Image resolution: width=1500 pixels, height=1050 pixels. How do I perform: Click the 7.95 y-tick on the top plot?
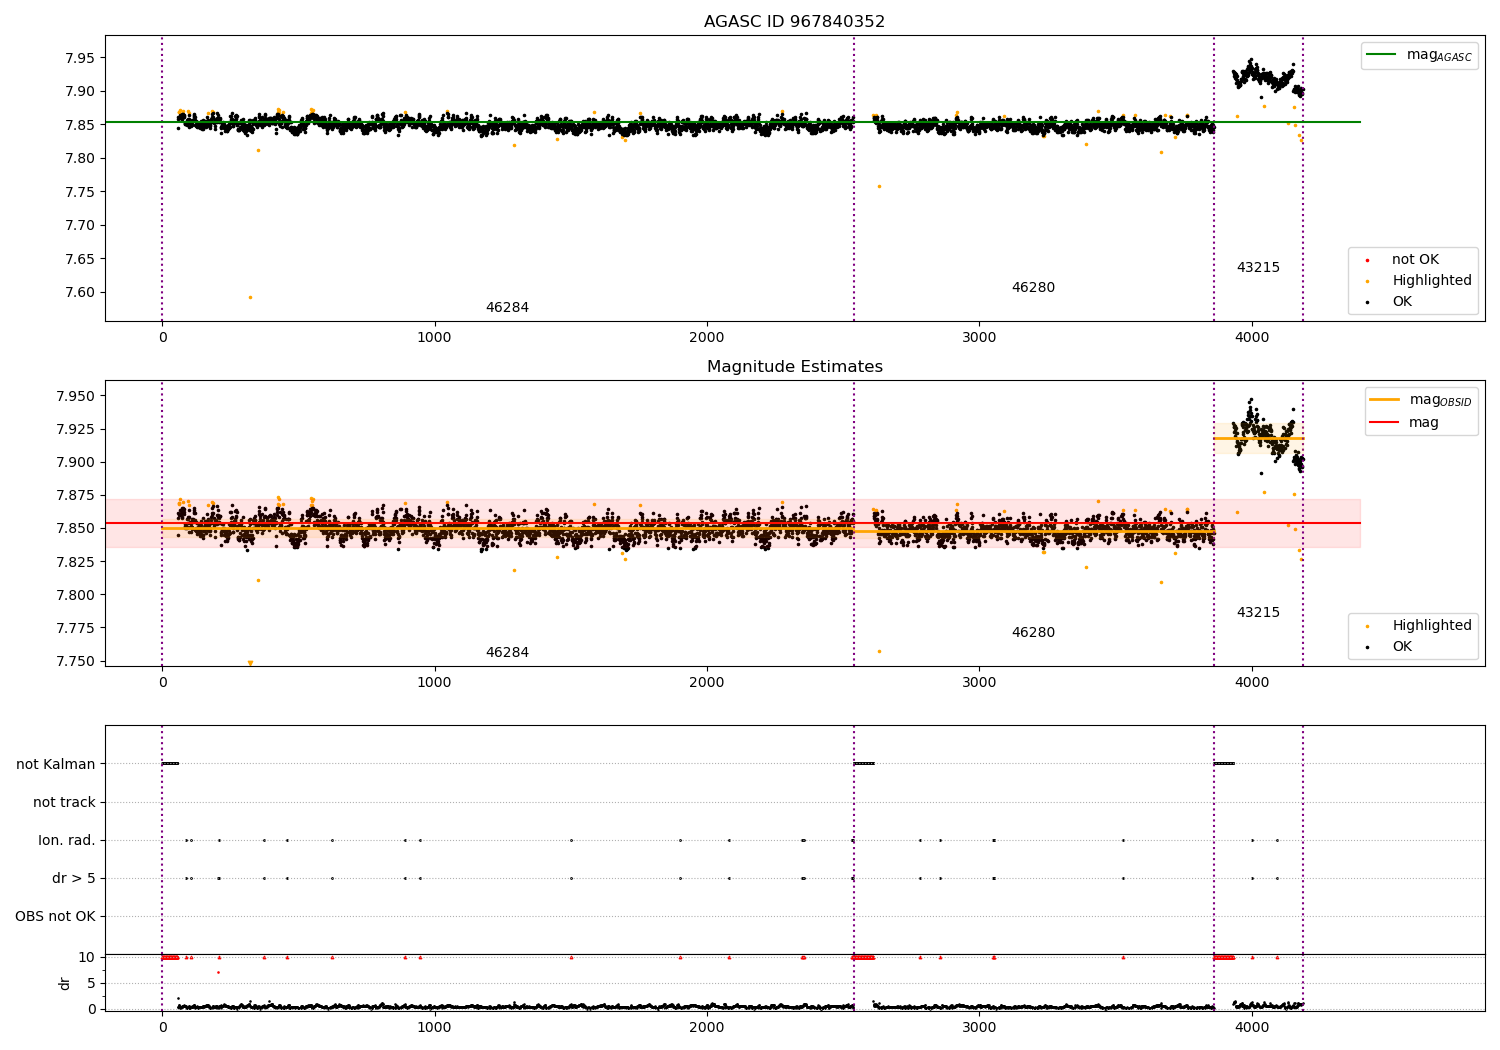click(78, 58)
